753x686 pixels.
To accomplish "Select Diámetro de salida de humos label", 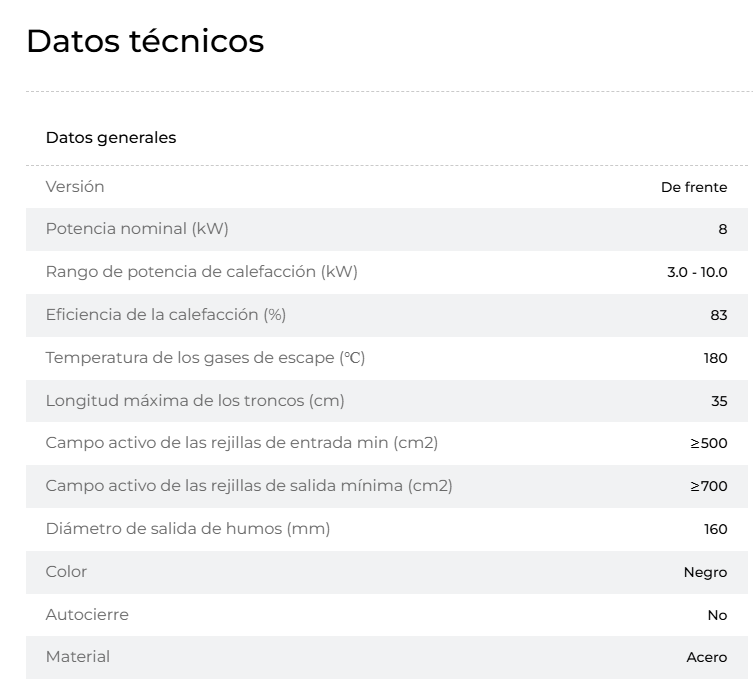I will click(x=188, y=528).
